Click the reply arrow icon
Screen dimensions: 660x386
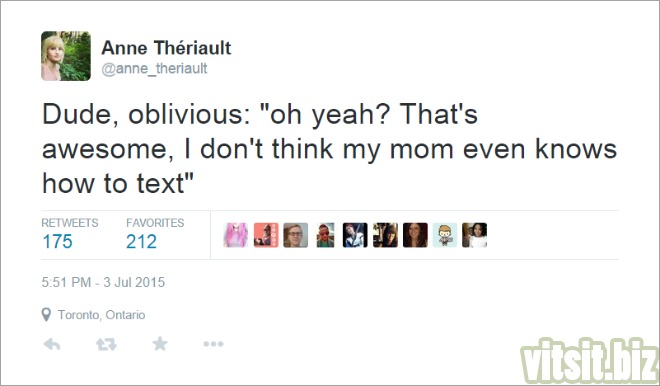pyautogui.click(x=52, y=344)
